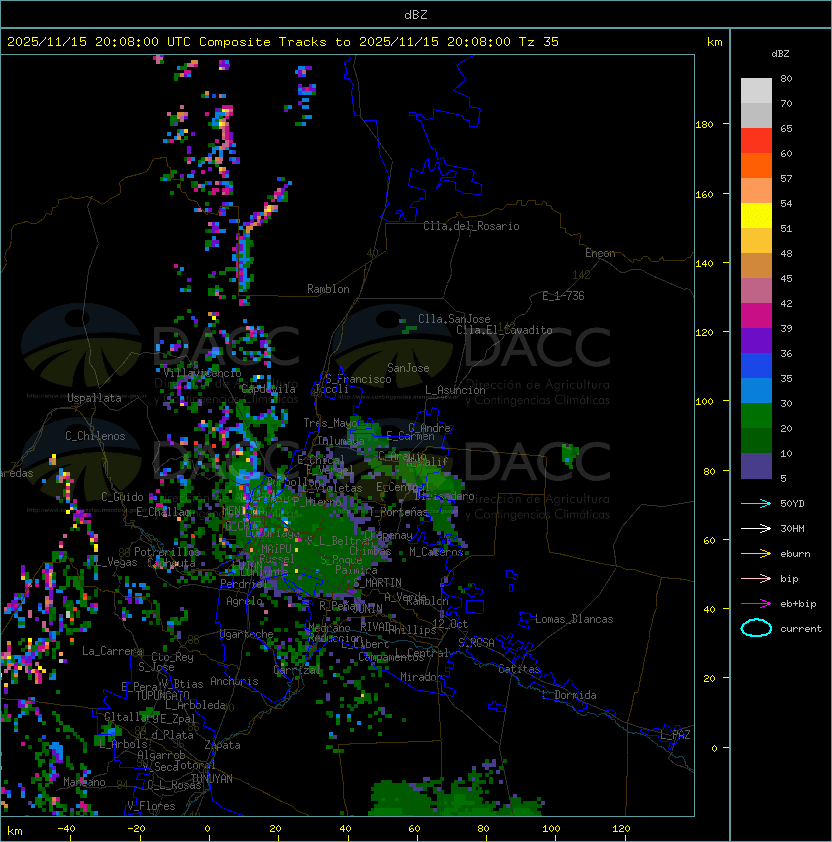Viewport: 832px width, 842px height.
Task: Click the 'S_MARTIN' map label
Action: tap(378, 583)
